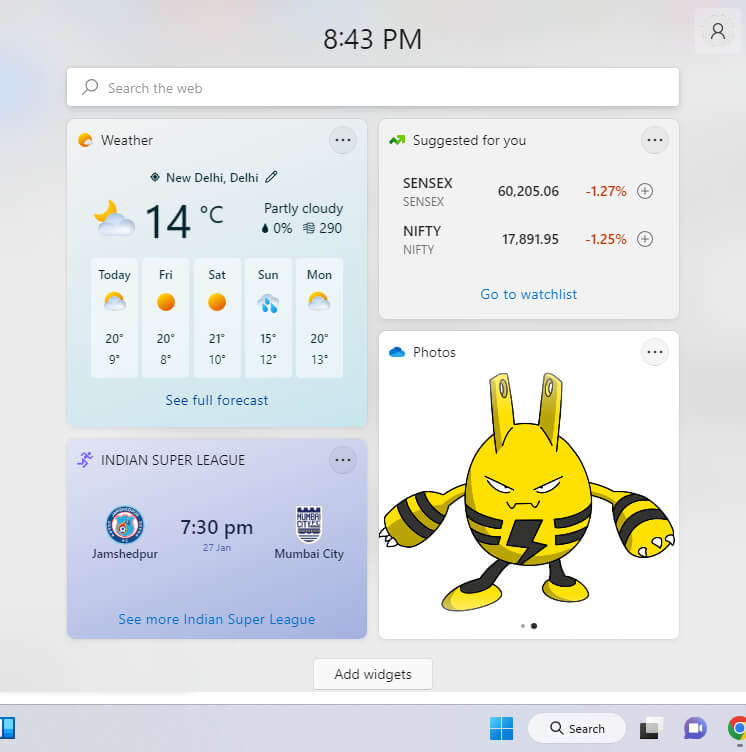Click the SENSEX value 60,205.06

(x=528, y=191)
